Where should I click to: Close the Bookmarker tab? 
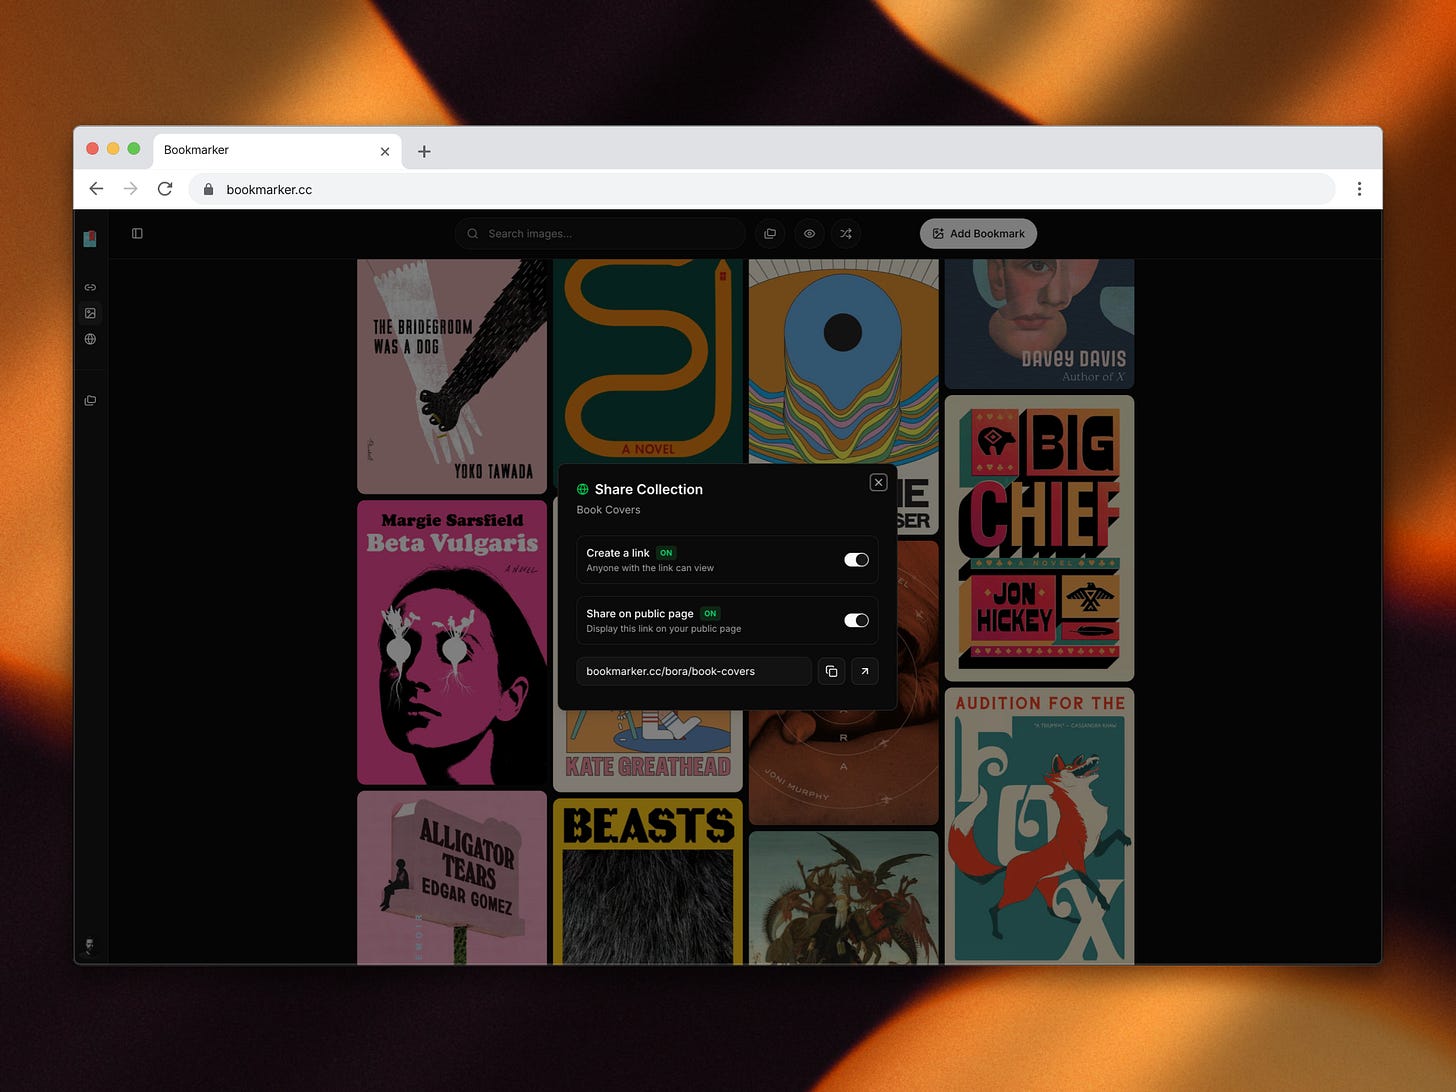coord(385,151)
